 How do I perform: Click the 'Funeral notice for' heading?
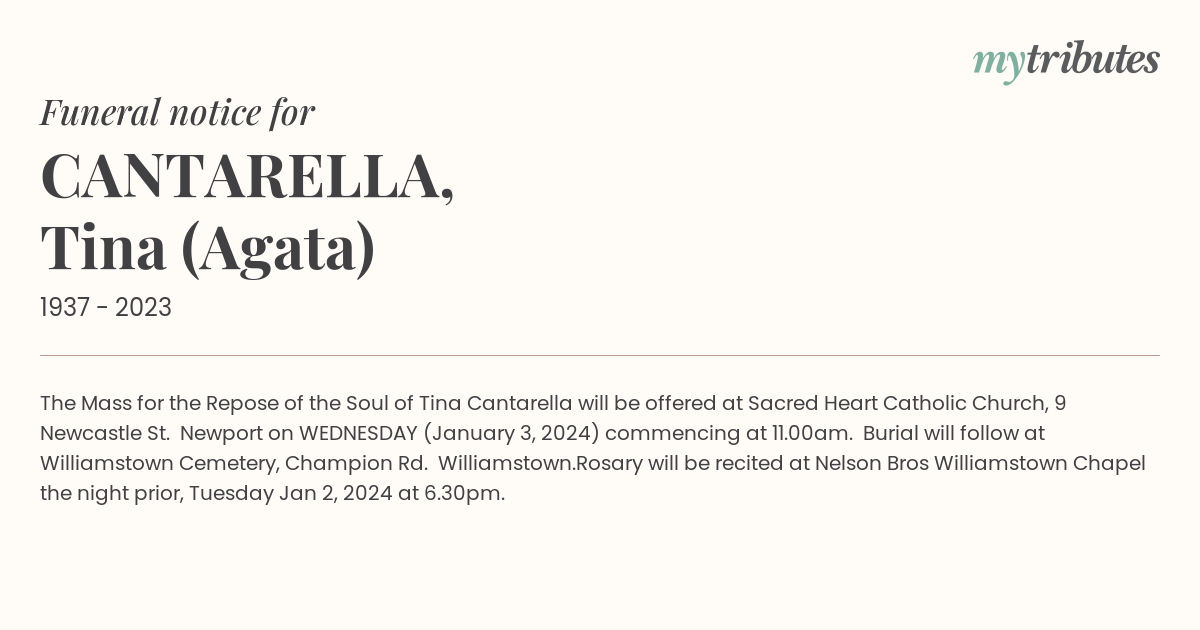(177, 113)
